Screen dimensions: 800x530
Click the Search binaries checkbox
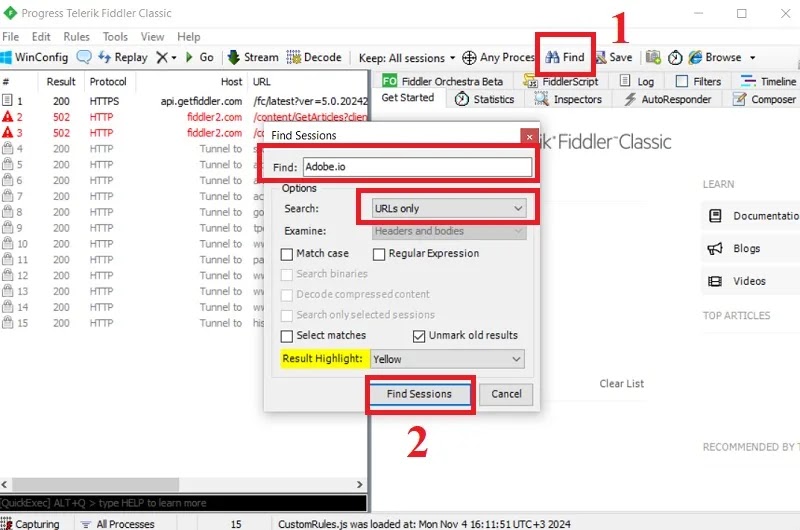[287, 274]
